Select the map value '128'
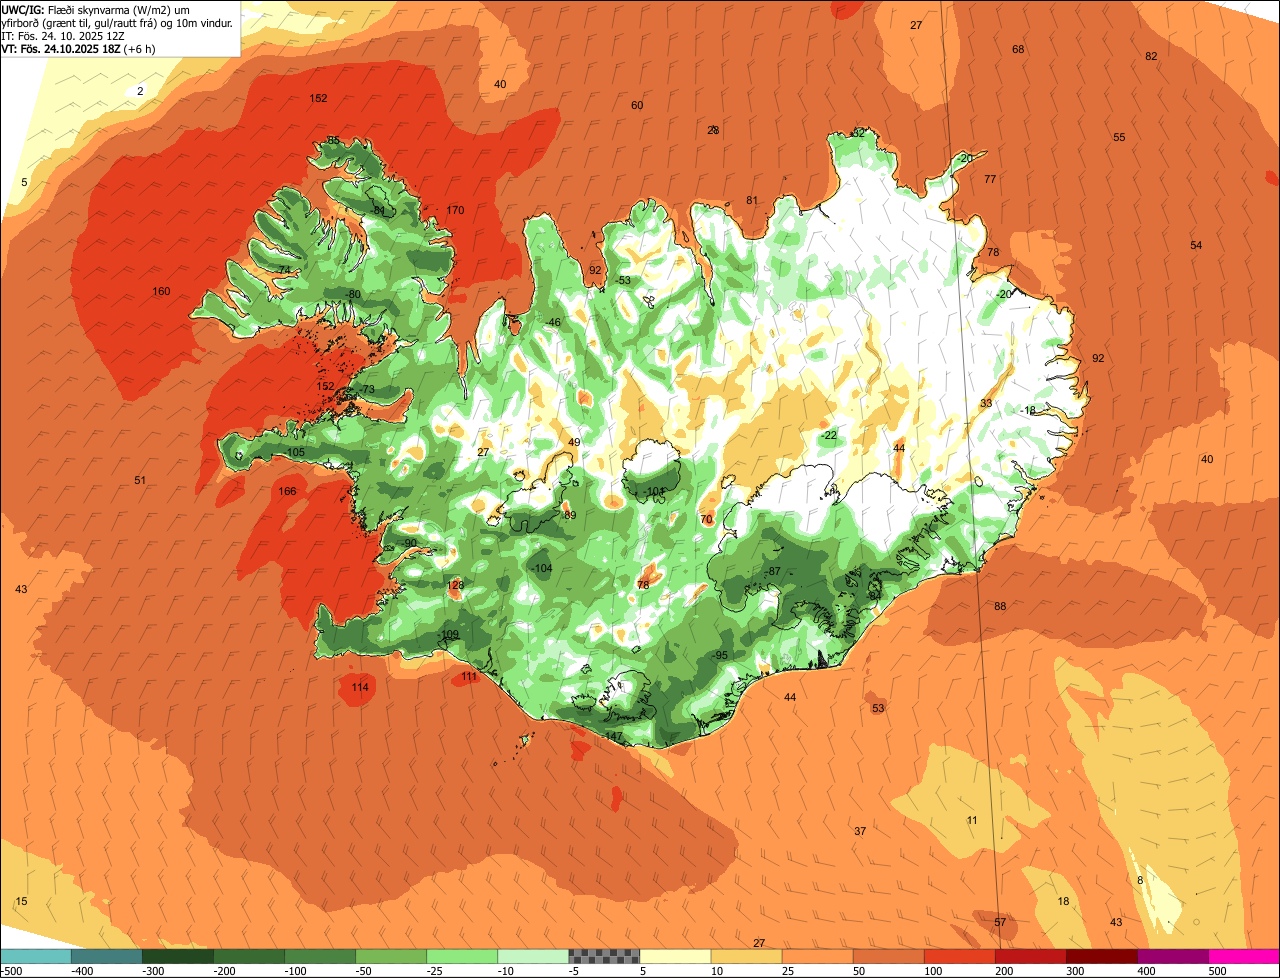 pos(456,586)
